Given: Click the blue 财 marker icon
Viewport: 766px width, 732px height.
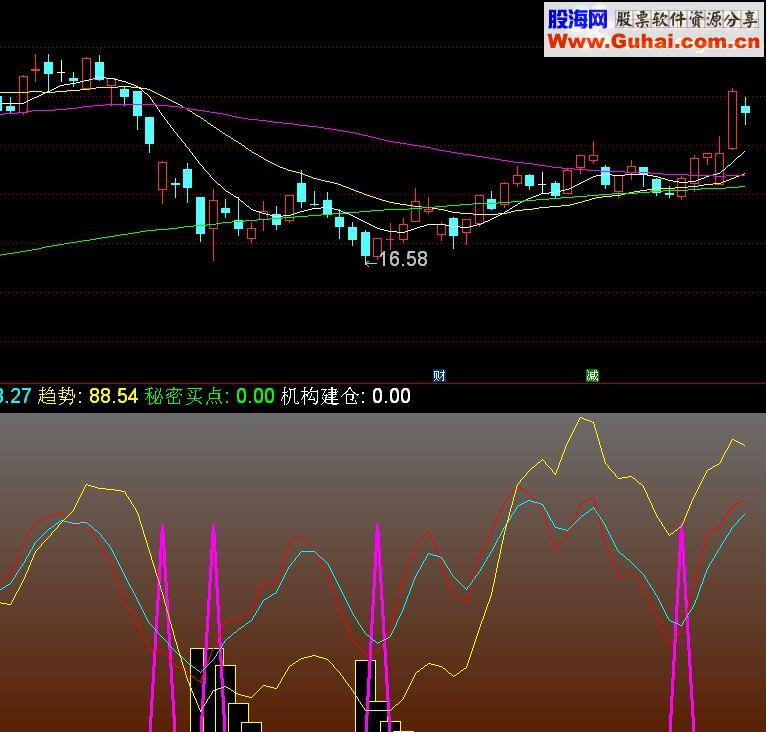Looking at the screenshot, I should [439, 375].
